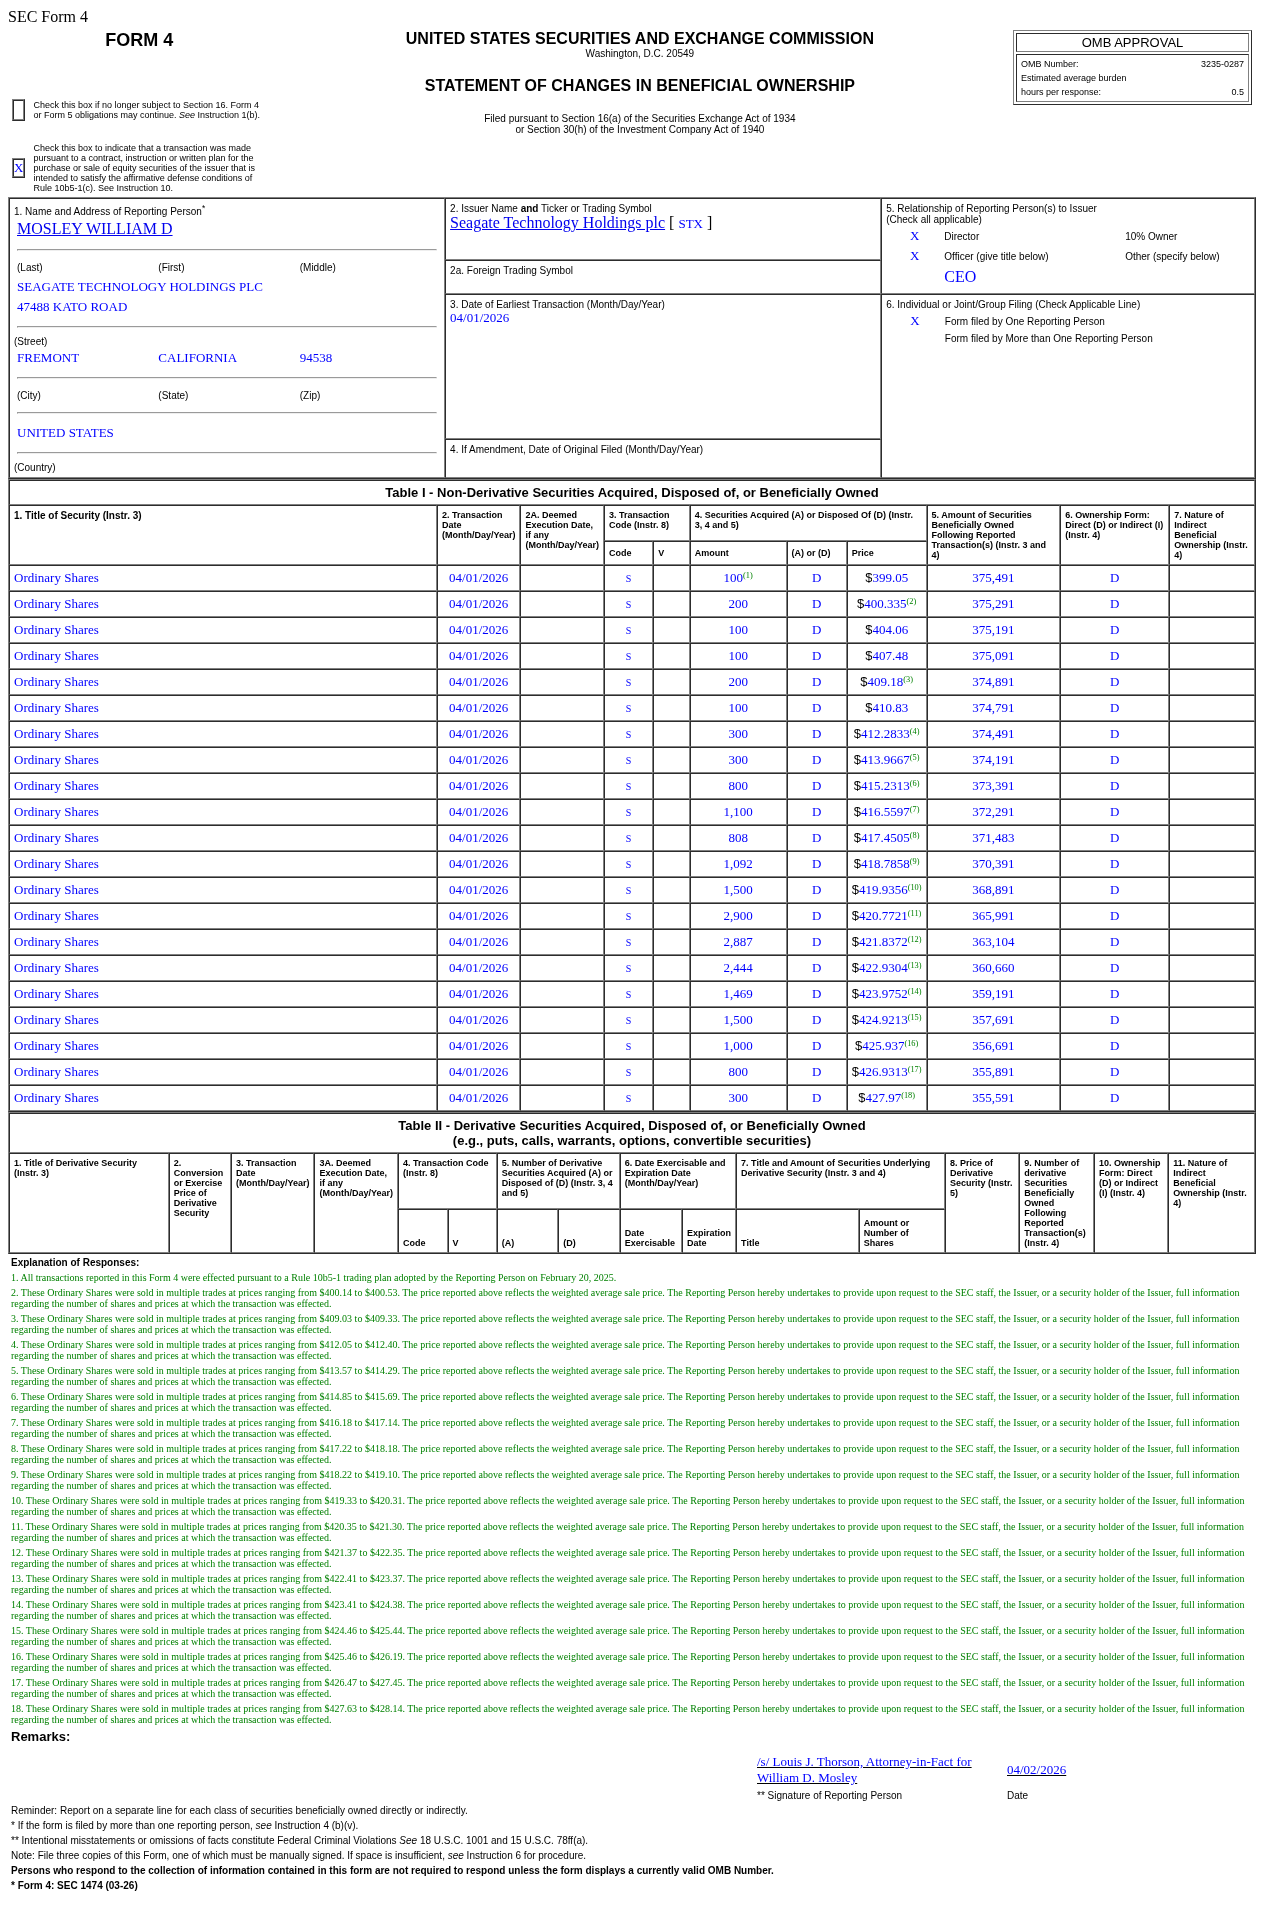Image resolution: width=1264 pixels, height=1916 pixels.
Task: Open the MOSLEY WILLIAM D reporting person link
Action: [95, 229]
